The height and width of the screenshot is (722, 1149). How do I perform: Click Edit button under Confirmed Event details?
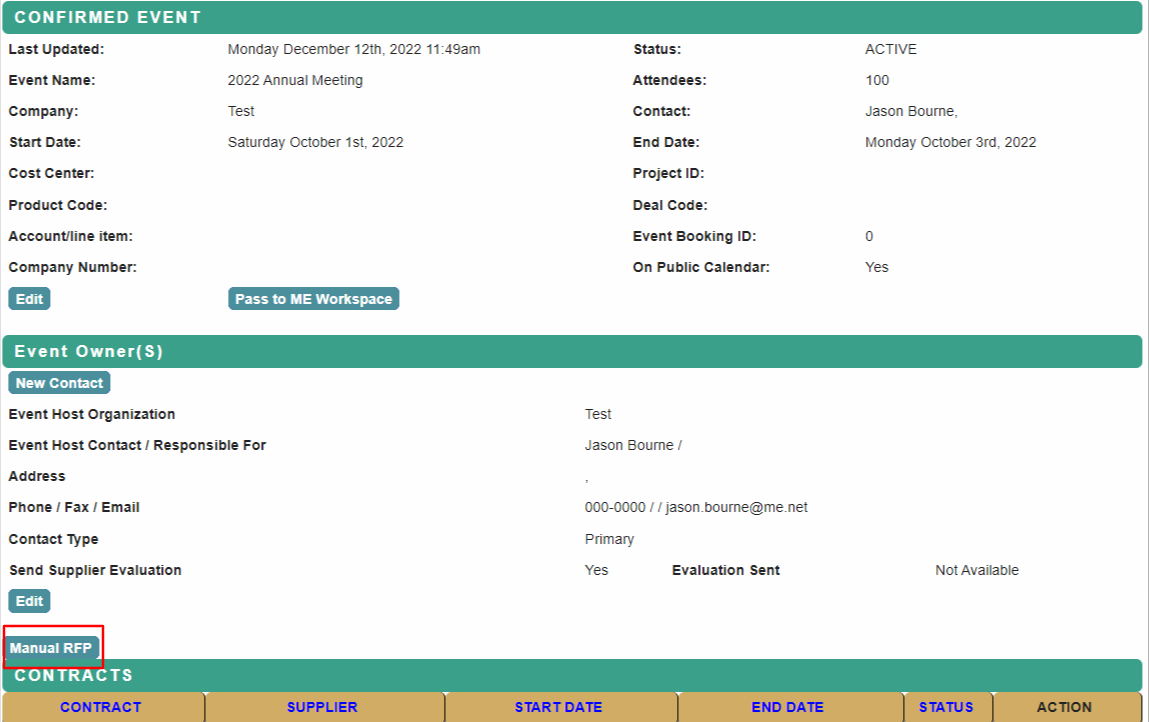click(x=29, y=299)
